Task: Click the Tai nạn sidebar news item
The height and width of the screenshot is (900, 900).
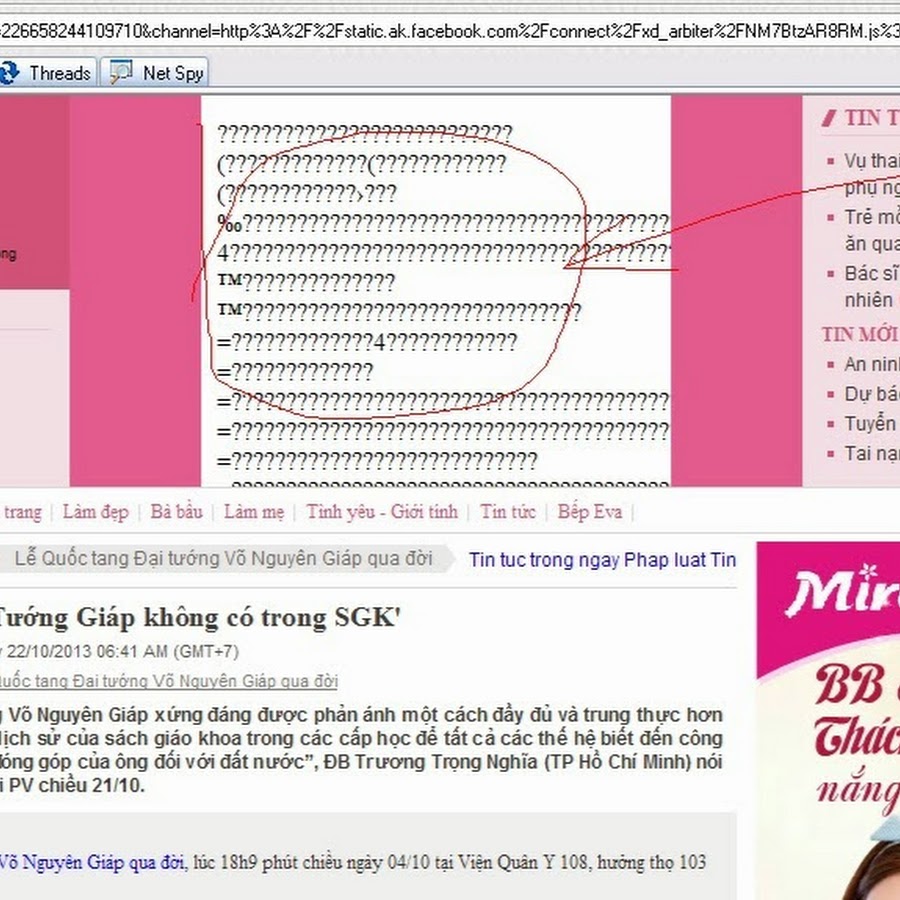Action: point(871,453)
